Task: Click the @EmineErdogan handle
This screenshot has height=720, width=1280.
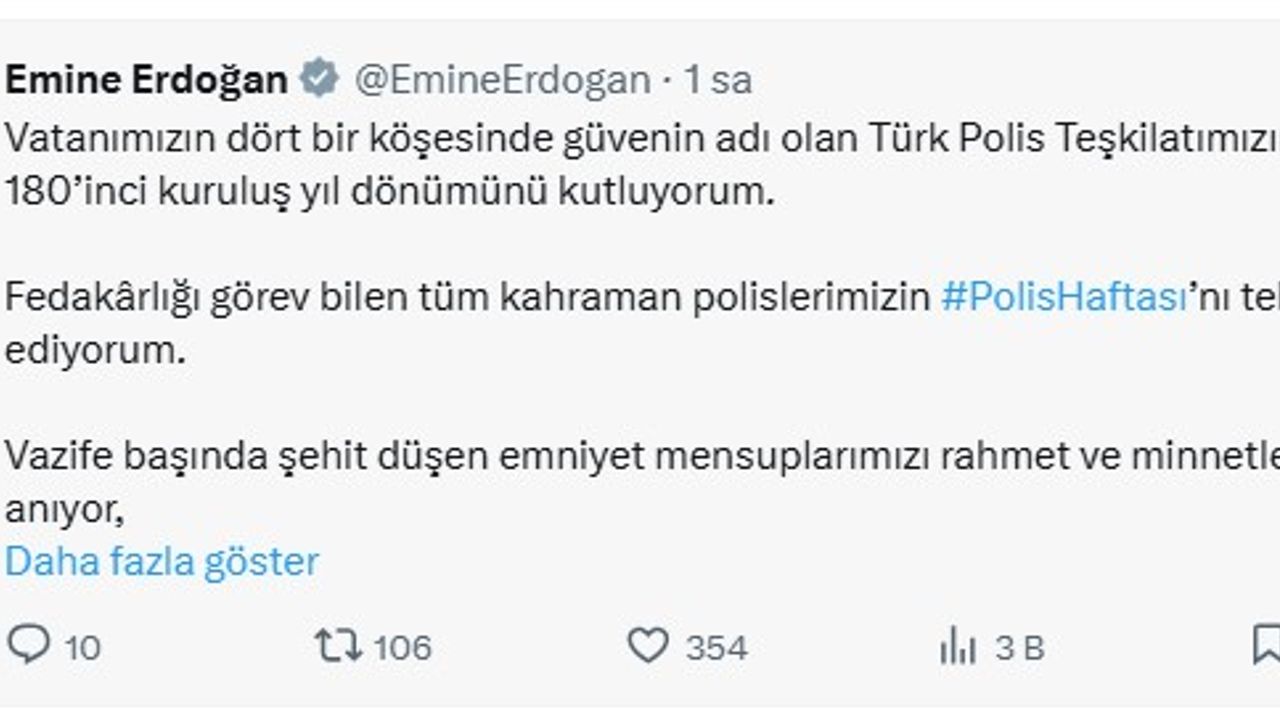Action: point(503,80)
